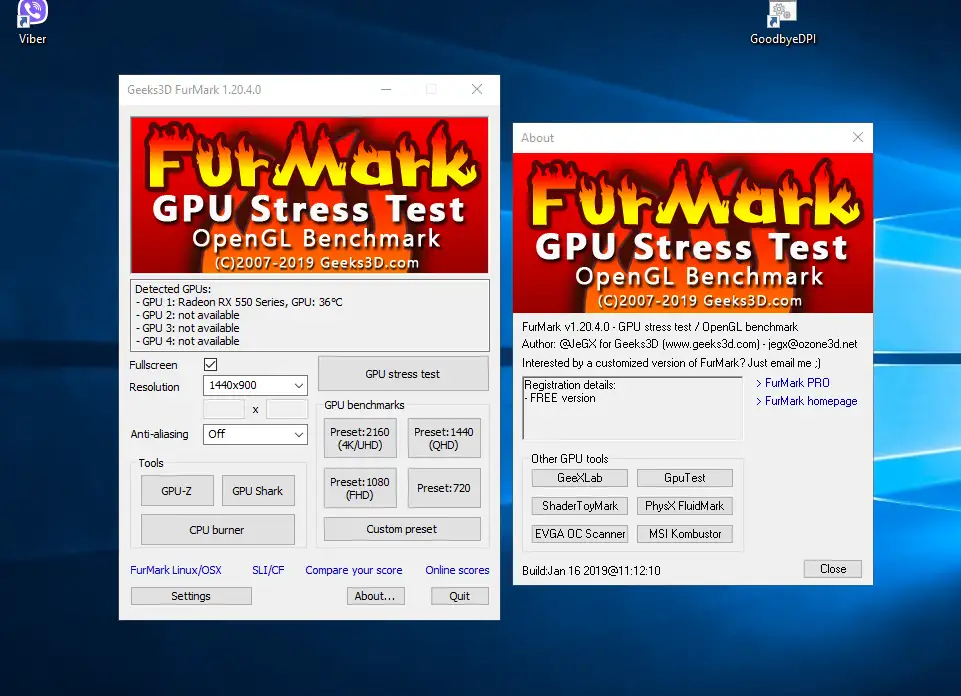Image resolution: width=961 pixels, height=696 pixels.
Task: Click the Custom preset button
Action: point(402,529)
